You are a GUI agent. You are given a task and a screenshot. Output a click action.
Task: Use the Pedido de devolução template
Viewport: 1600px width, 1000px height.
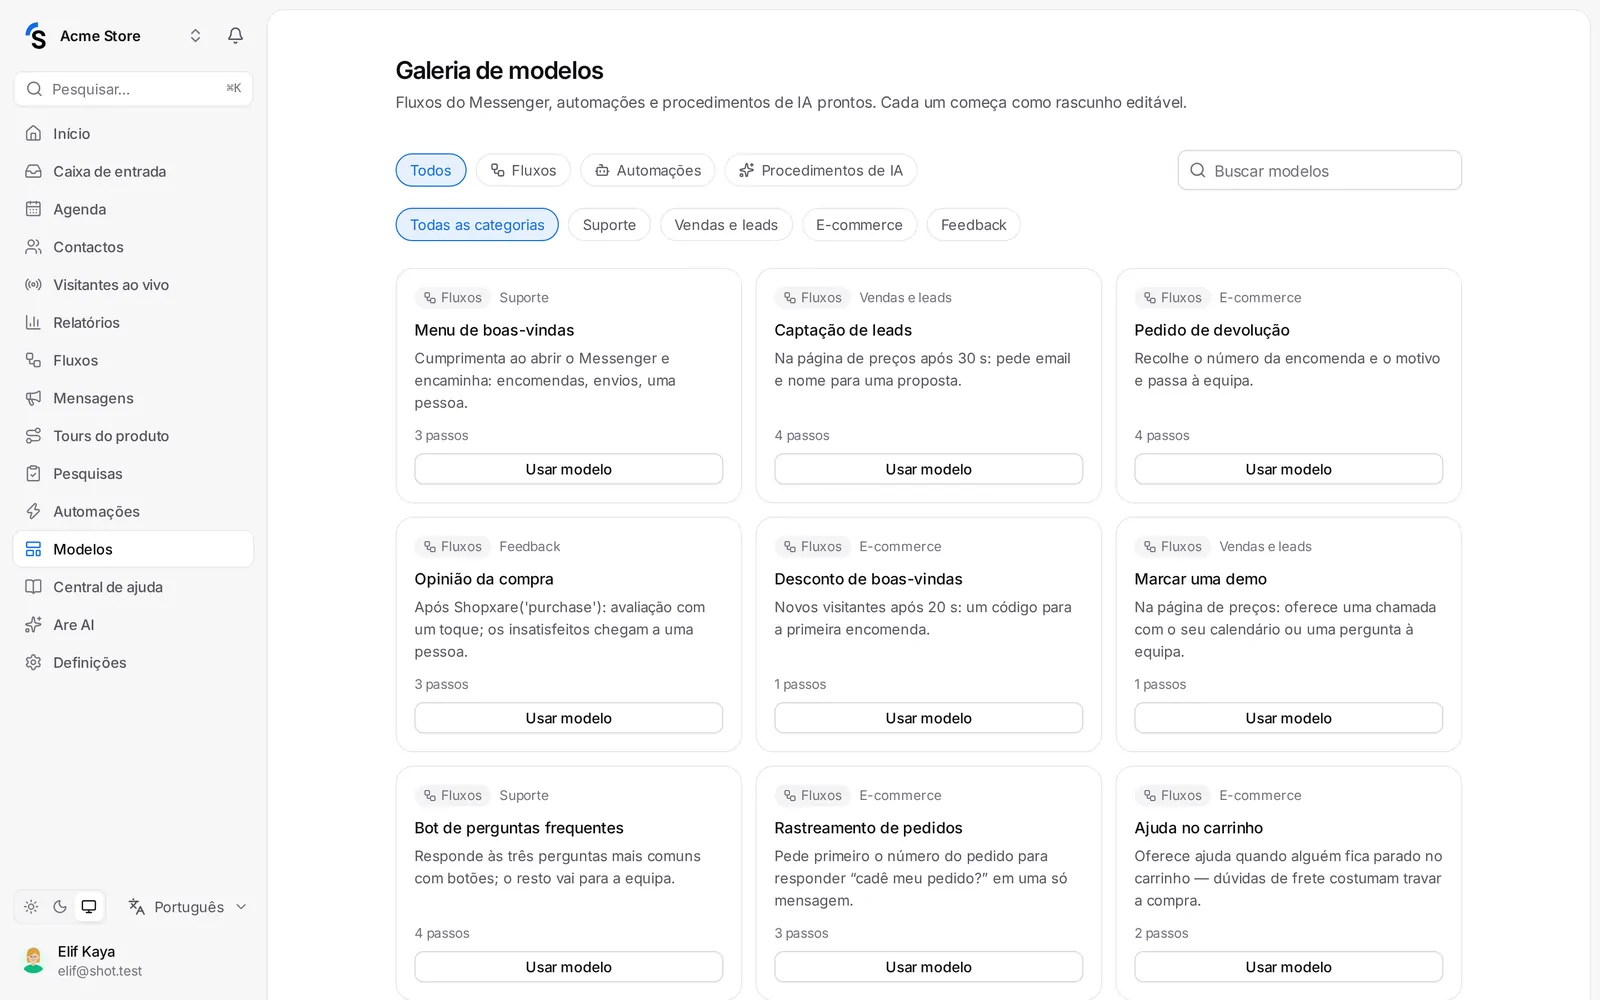tap(1289, 469)
